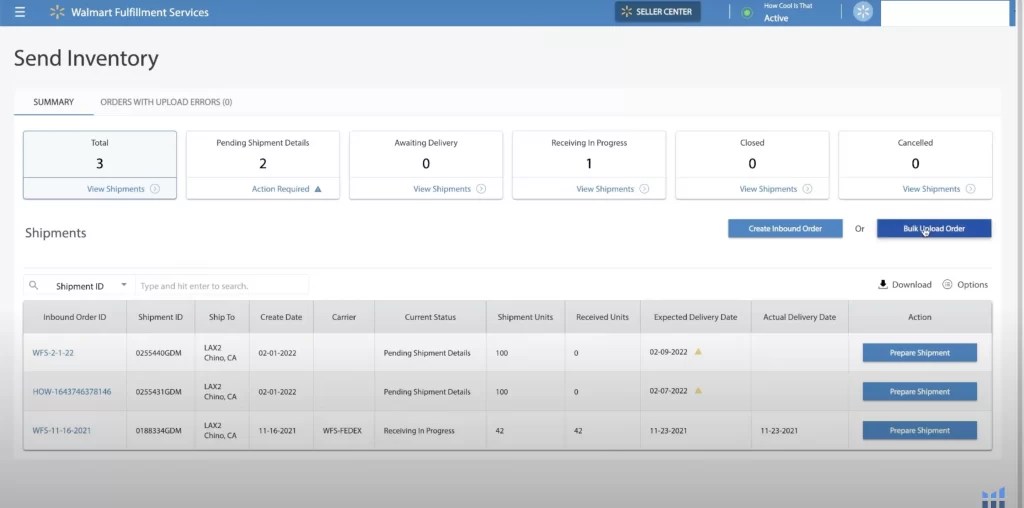The height and width of the screenshot is (508, 1024).
Task: Click Bulk Upload Order button
Action: click(x=934, y=229)
